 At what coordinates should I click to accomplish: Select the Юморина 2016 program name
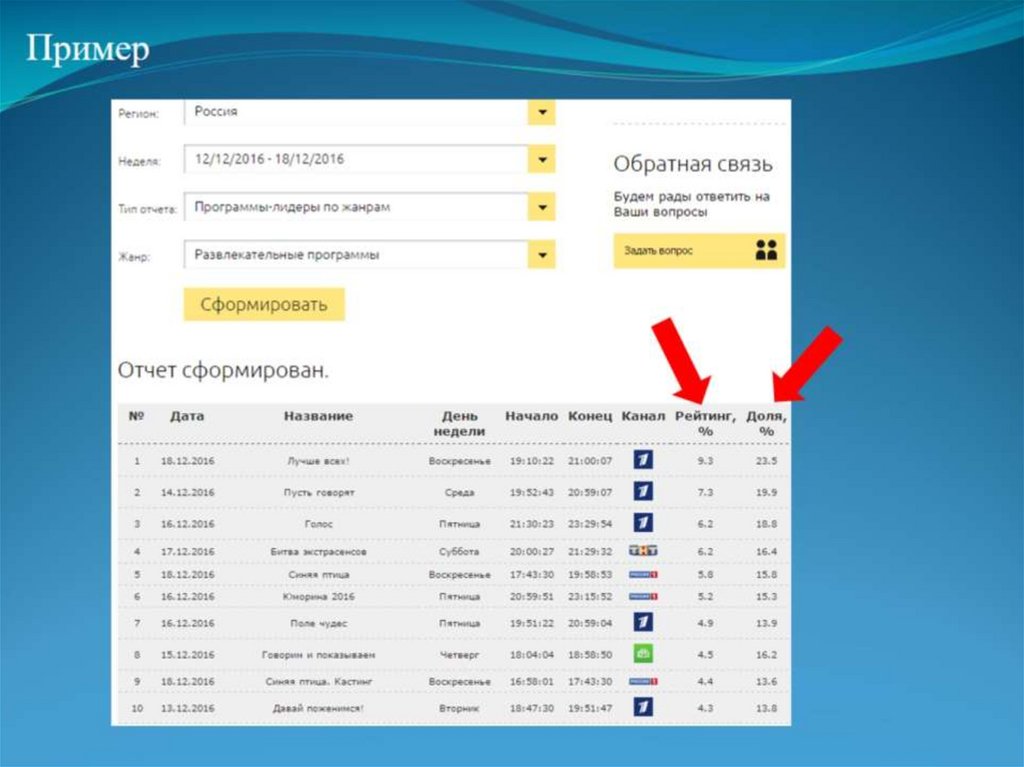point(319,597)
